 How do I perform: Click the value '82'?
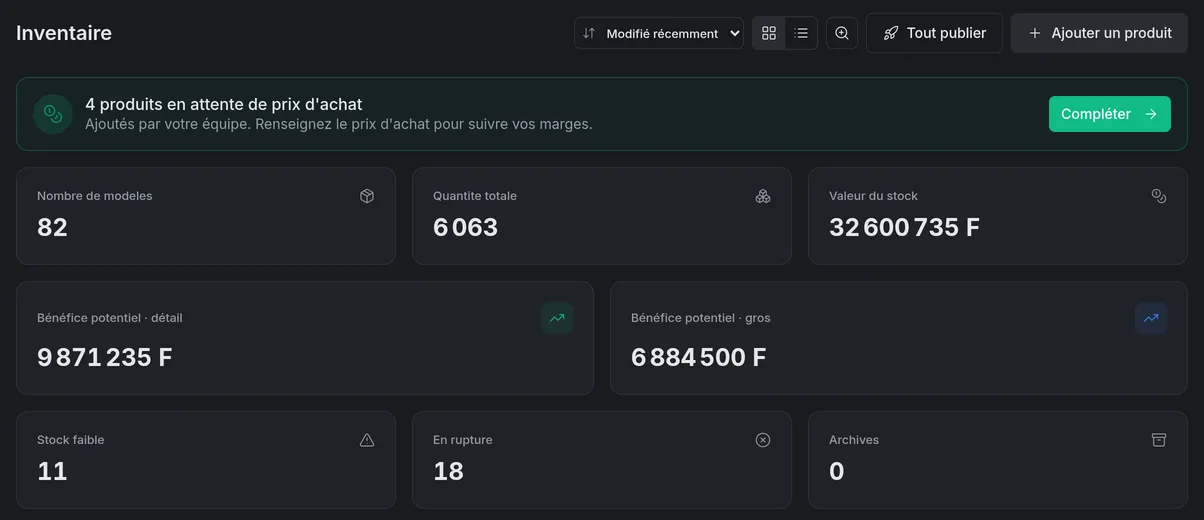pyautogui.click(x=52, y=227)
